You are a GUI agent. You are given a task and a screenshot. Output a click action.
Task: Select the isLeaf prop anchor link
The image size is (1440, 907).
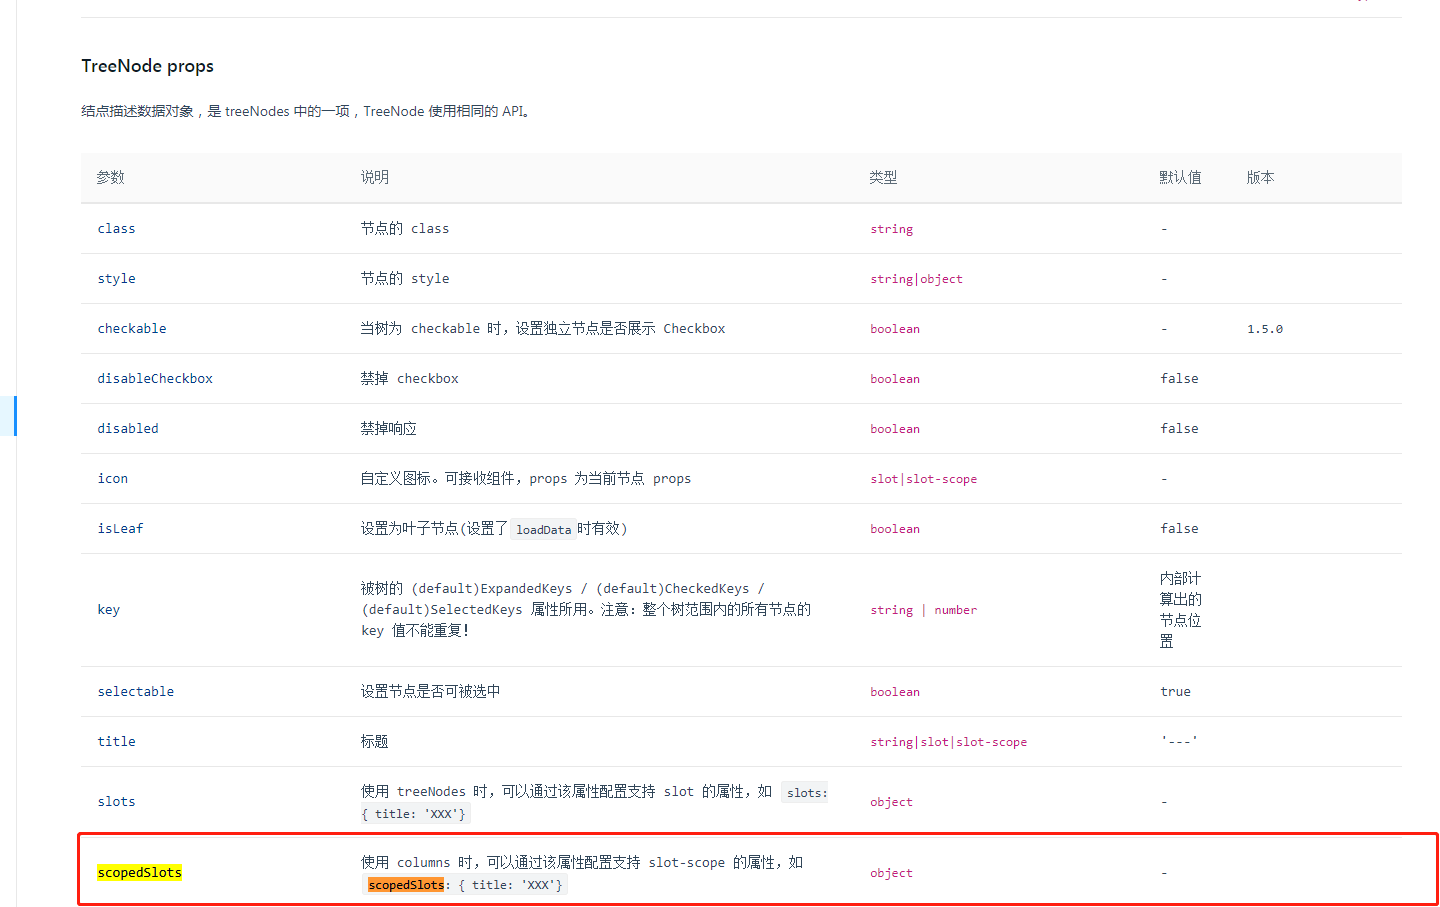120,528
